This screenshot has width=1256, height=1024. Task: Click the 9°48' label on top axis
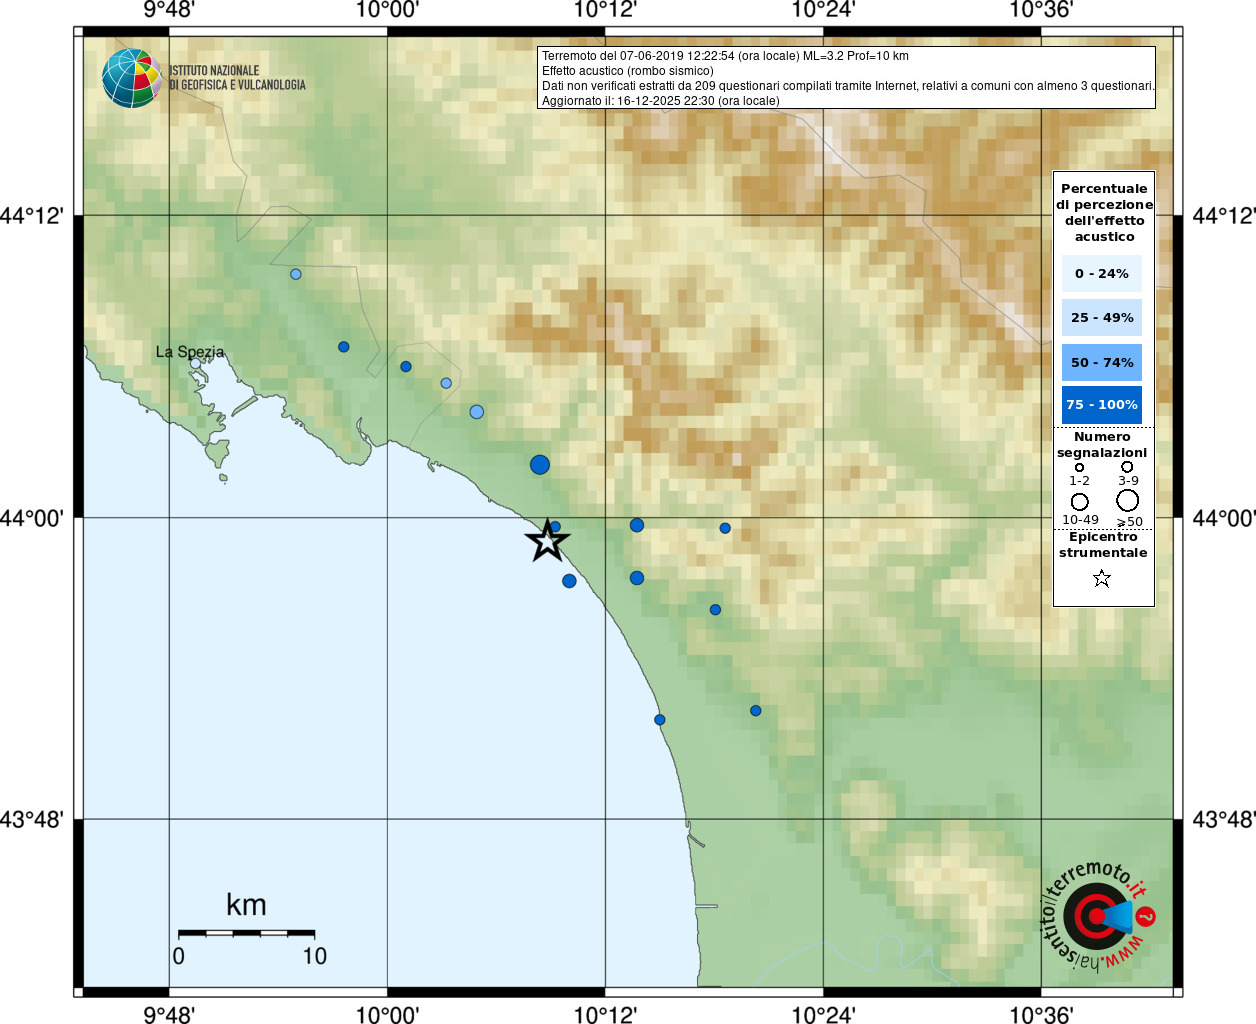click(x=169, y=10)
